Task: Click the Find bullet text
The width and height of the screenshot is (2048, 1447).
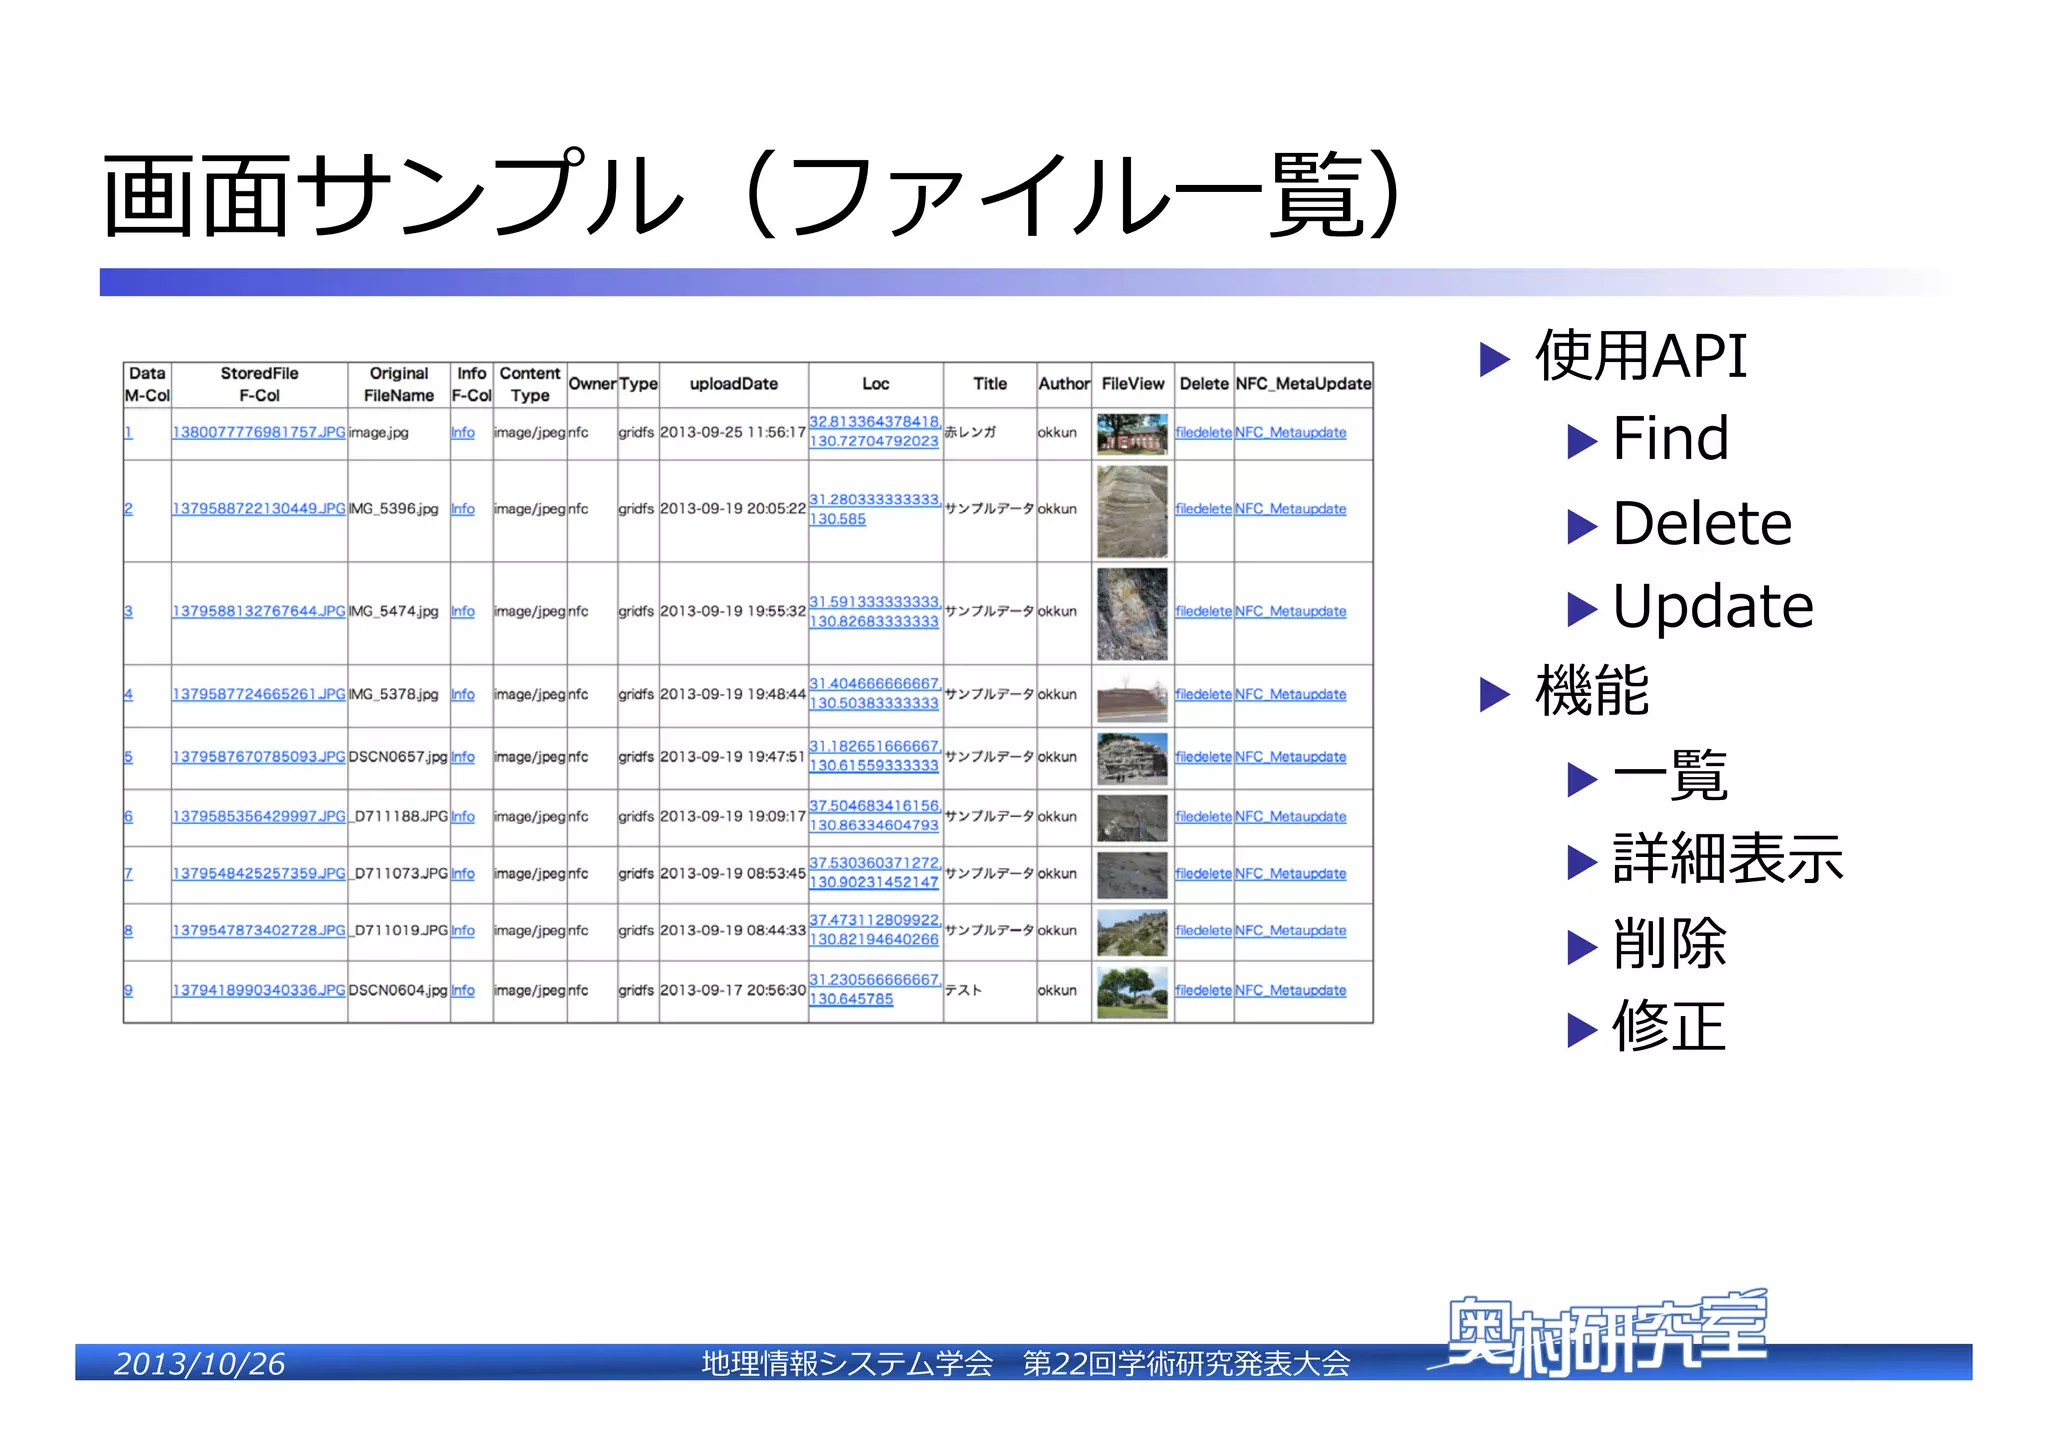Action: coord(1671,438)
